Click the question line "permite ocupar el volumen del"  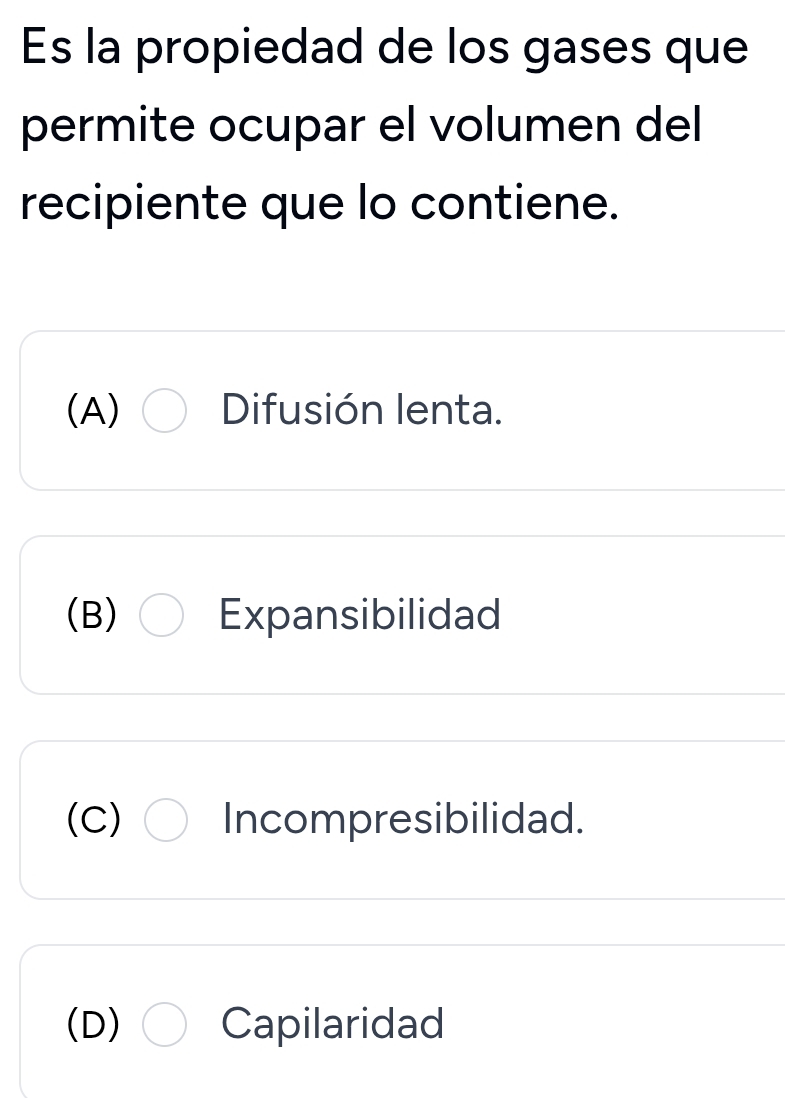point(360,128)
